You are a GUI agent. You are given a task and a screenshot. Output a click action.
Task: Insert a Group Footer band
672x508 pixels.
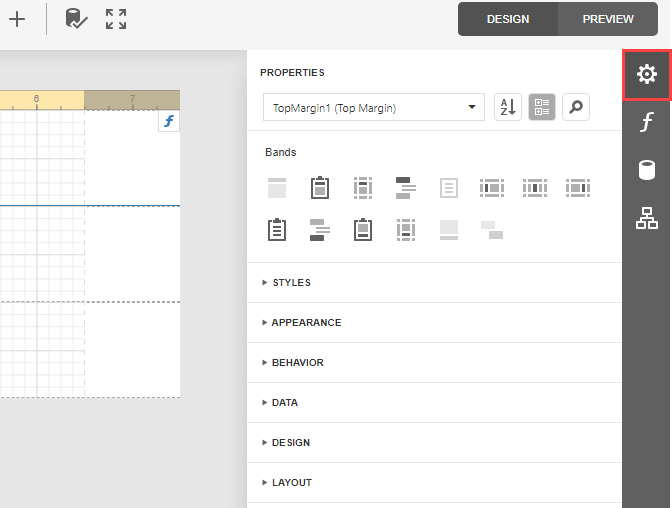coord(319,230)
